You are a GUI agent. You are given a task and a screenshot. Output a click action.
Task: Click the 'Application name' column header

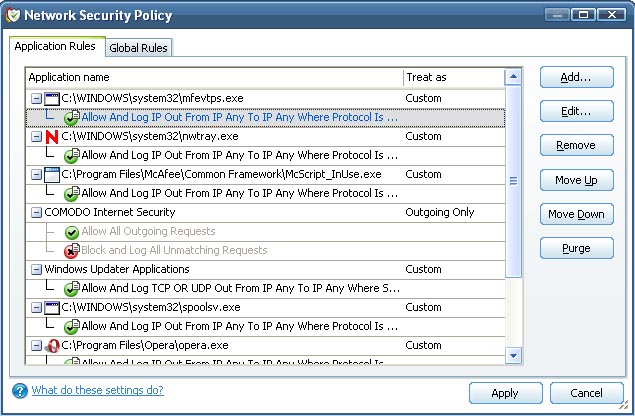coord(215,77)
